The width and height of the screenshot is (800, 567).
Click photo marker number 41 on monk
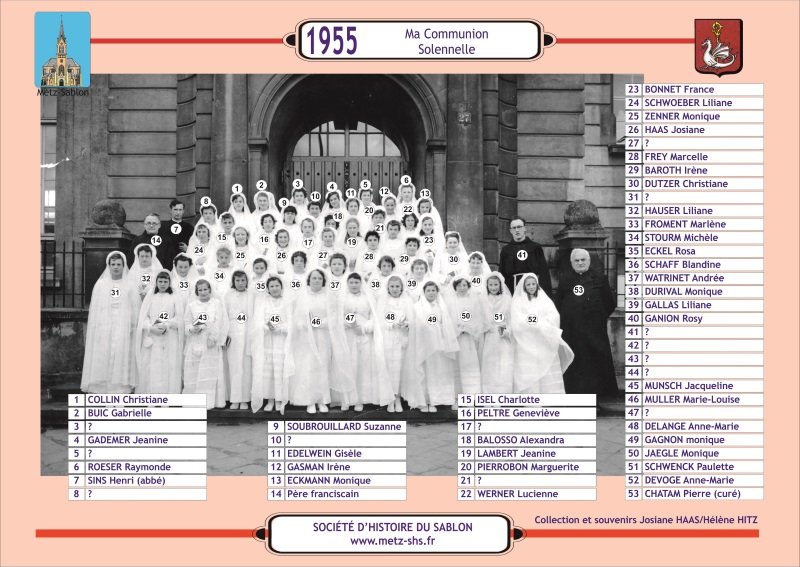(x=521, y=255)
